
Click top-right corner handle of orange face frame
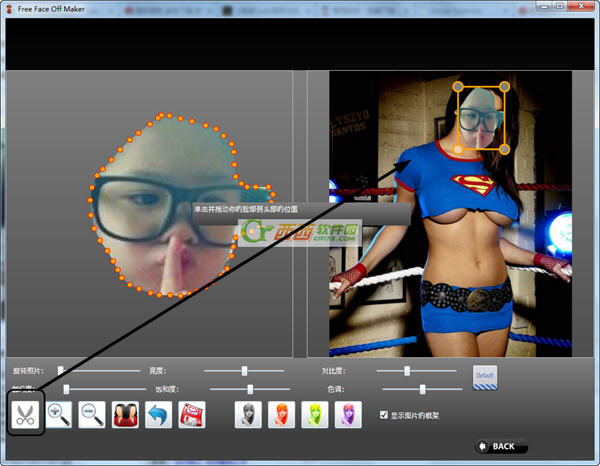coord(504,86)
